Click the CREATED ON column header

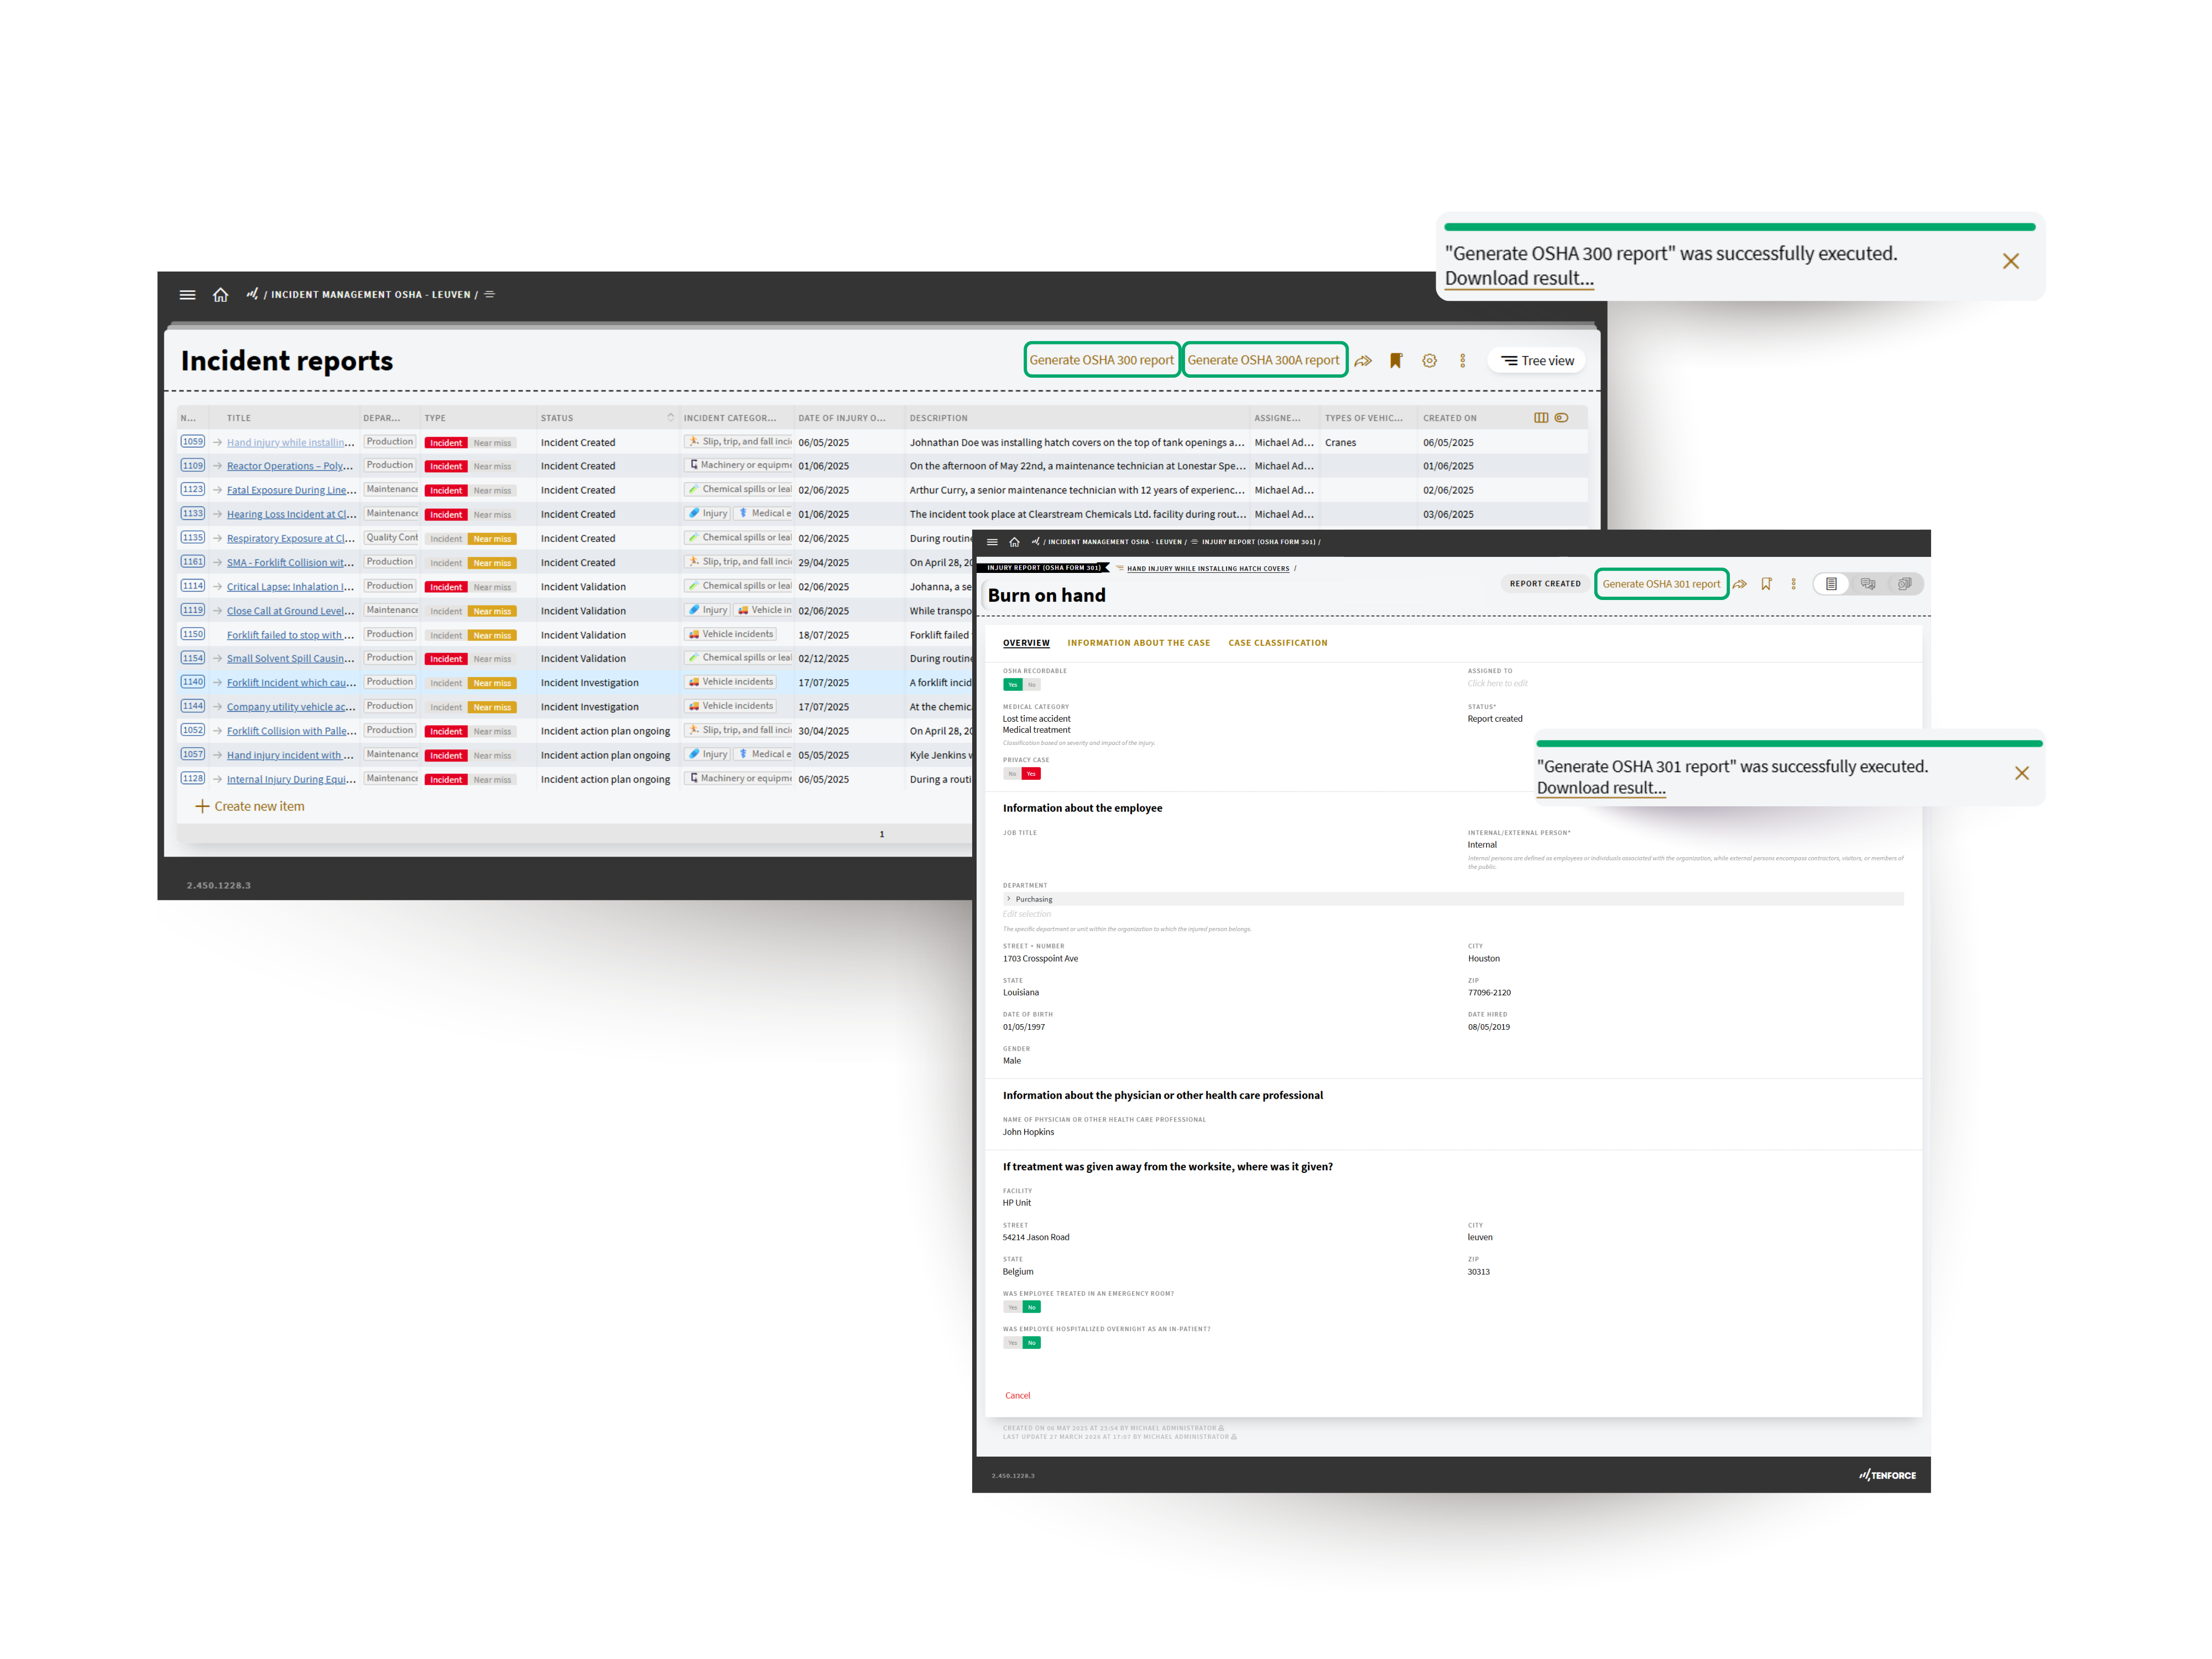click(1450, 418)
